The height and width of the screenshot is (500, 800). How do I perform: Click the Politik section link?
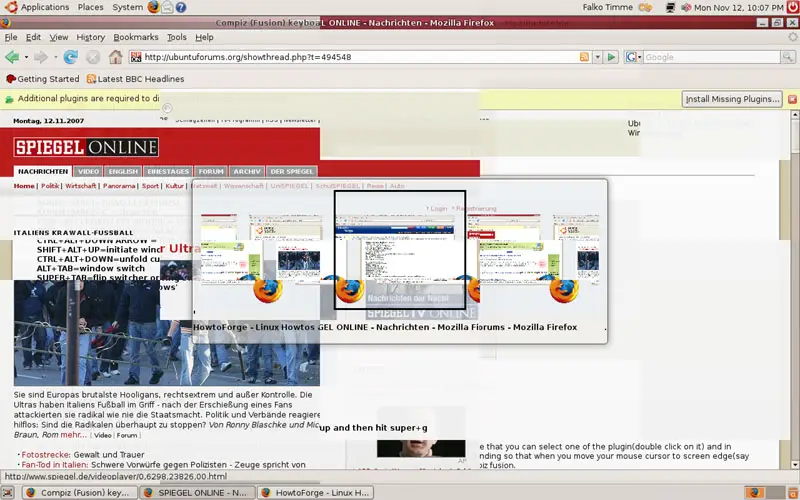(50, 186)
